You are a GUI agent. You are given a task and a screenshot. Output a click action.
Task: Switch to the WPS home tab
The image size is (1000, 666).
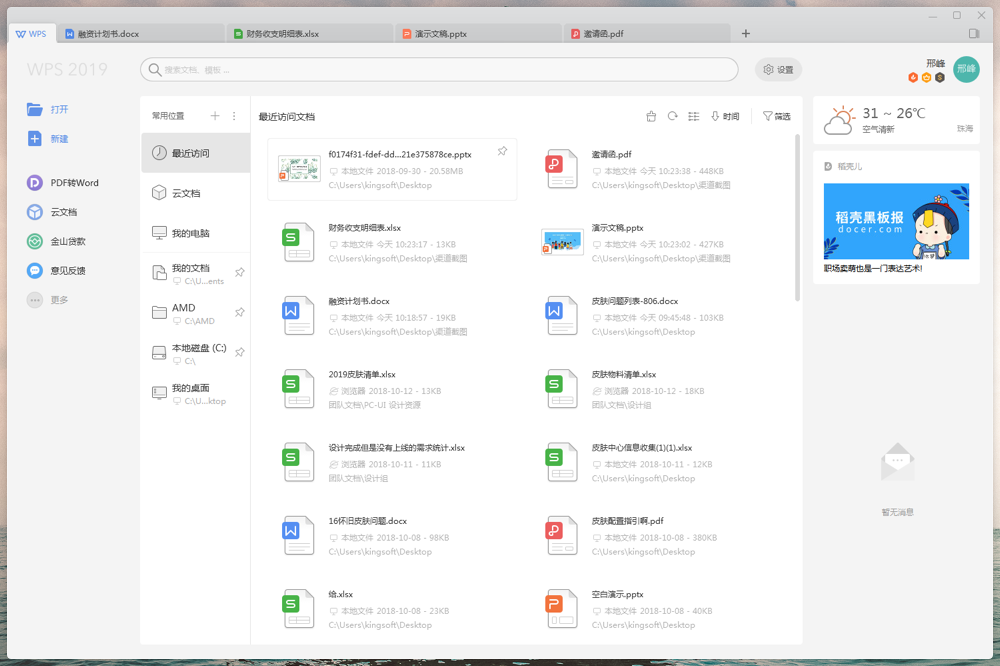31,34
